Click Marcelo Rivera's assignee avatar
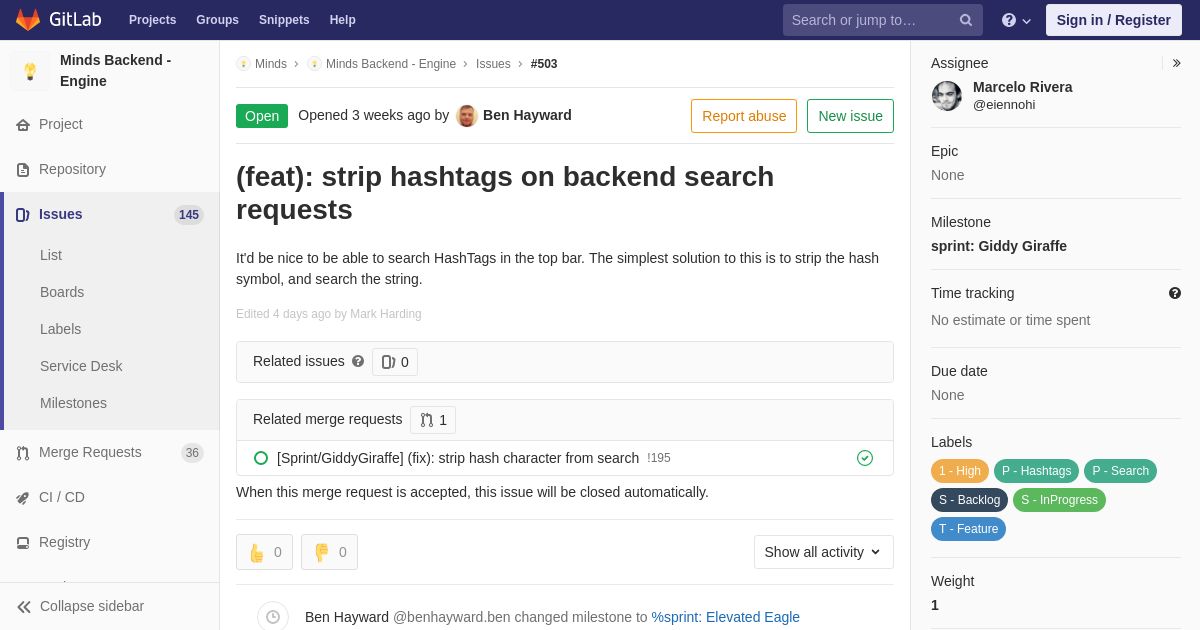Viewport: 1200px width, 630px height. pyautogui.click(x=947, y=96)
